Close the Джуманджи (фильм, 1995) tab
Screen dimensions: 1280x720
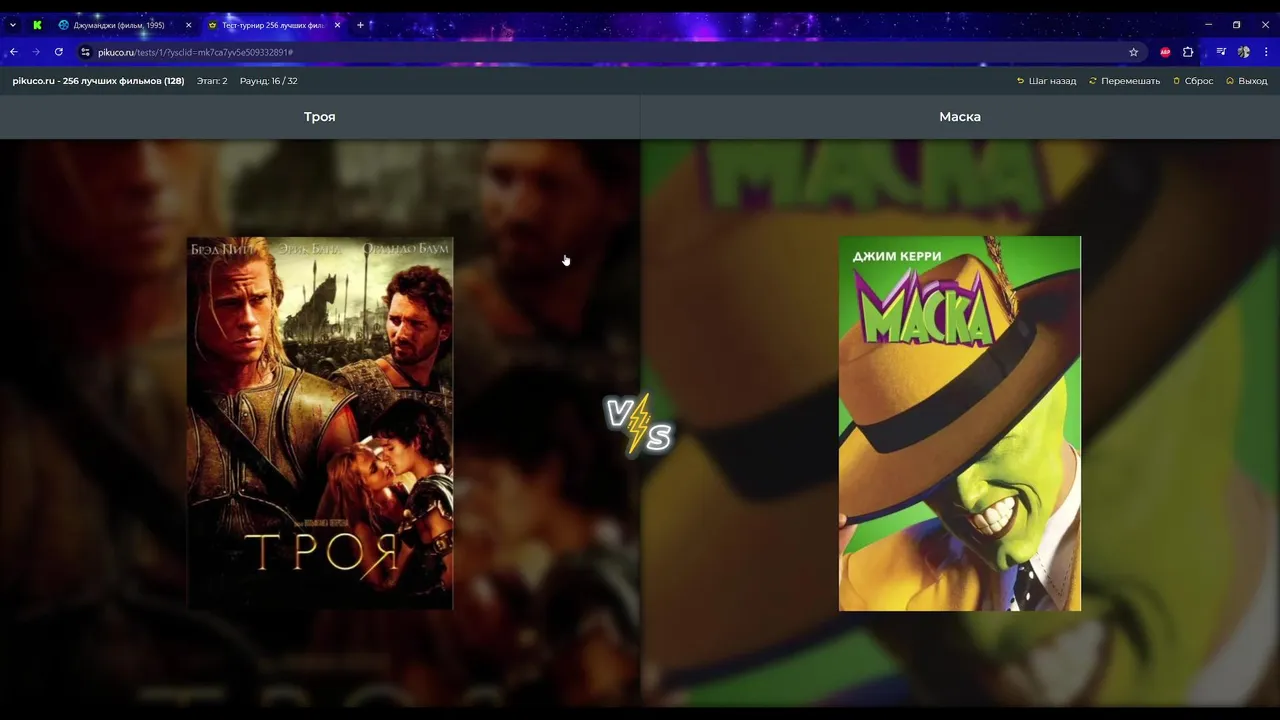click(x=188, y=25)
